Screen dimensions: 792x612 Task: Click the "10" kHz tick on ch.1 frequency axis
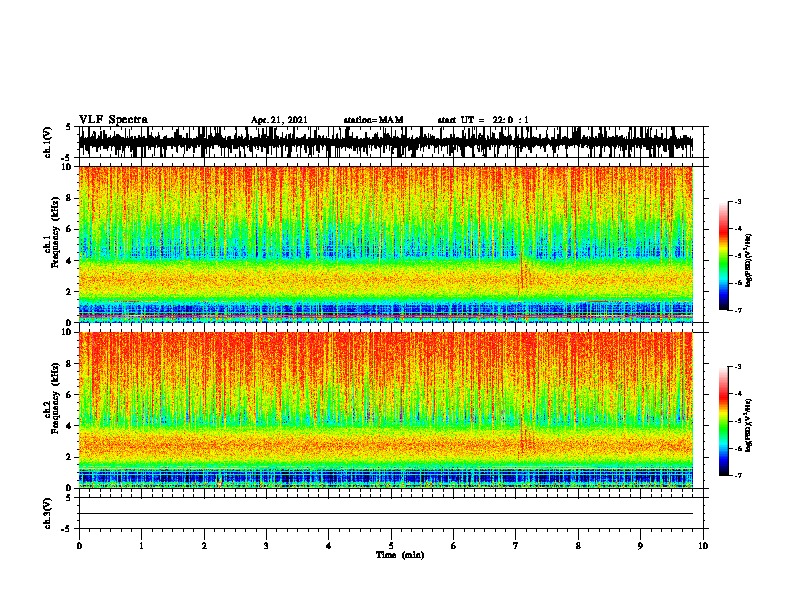pos(67,167)
